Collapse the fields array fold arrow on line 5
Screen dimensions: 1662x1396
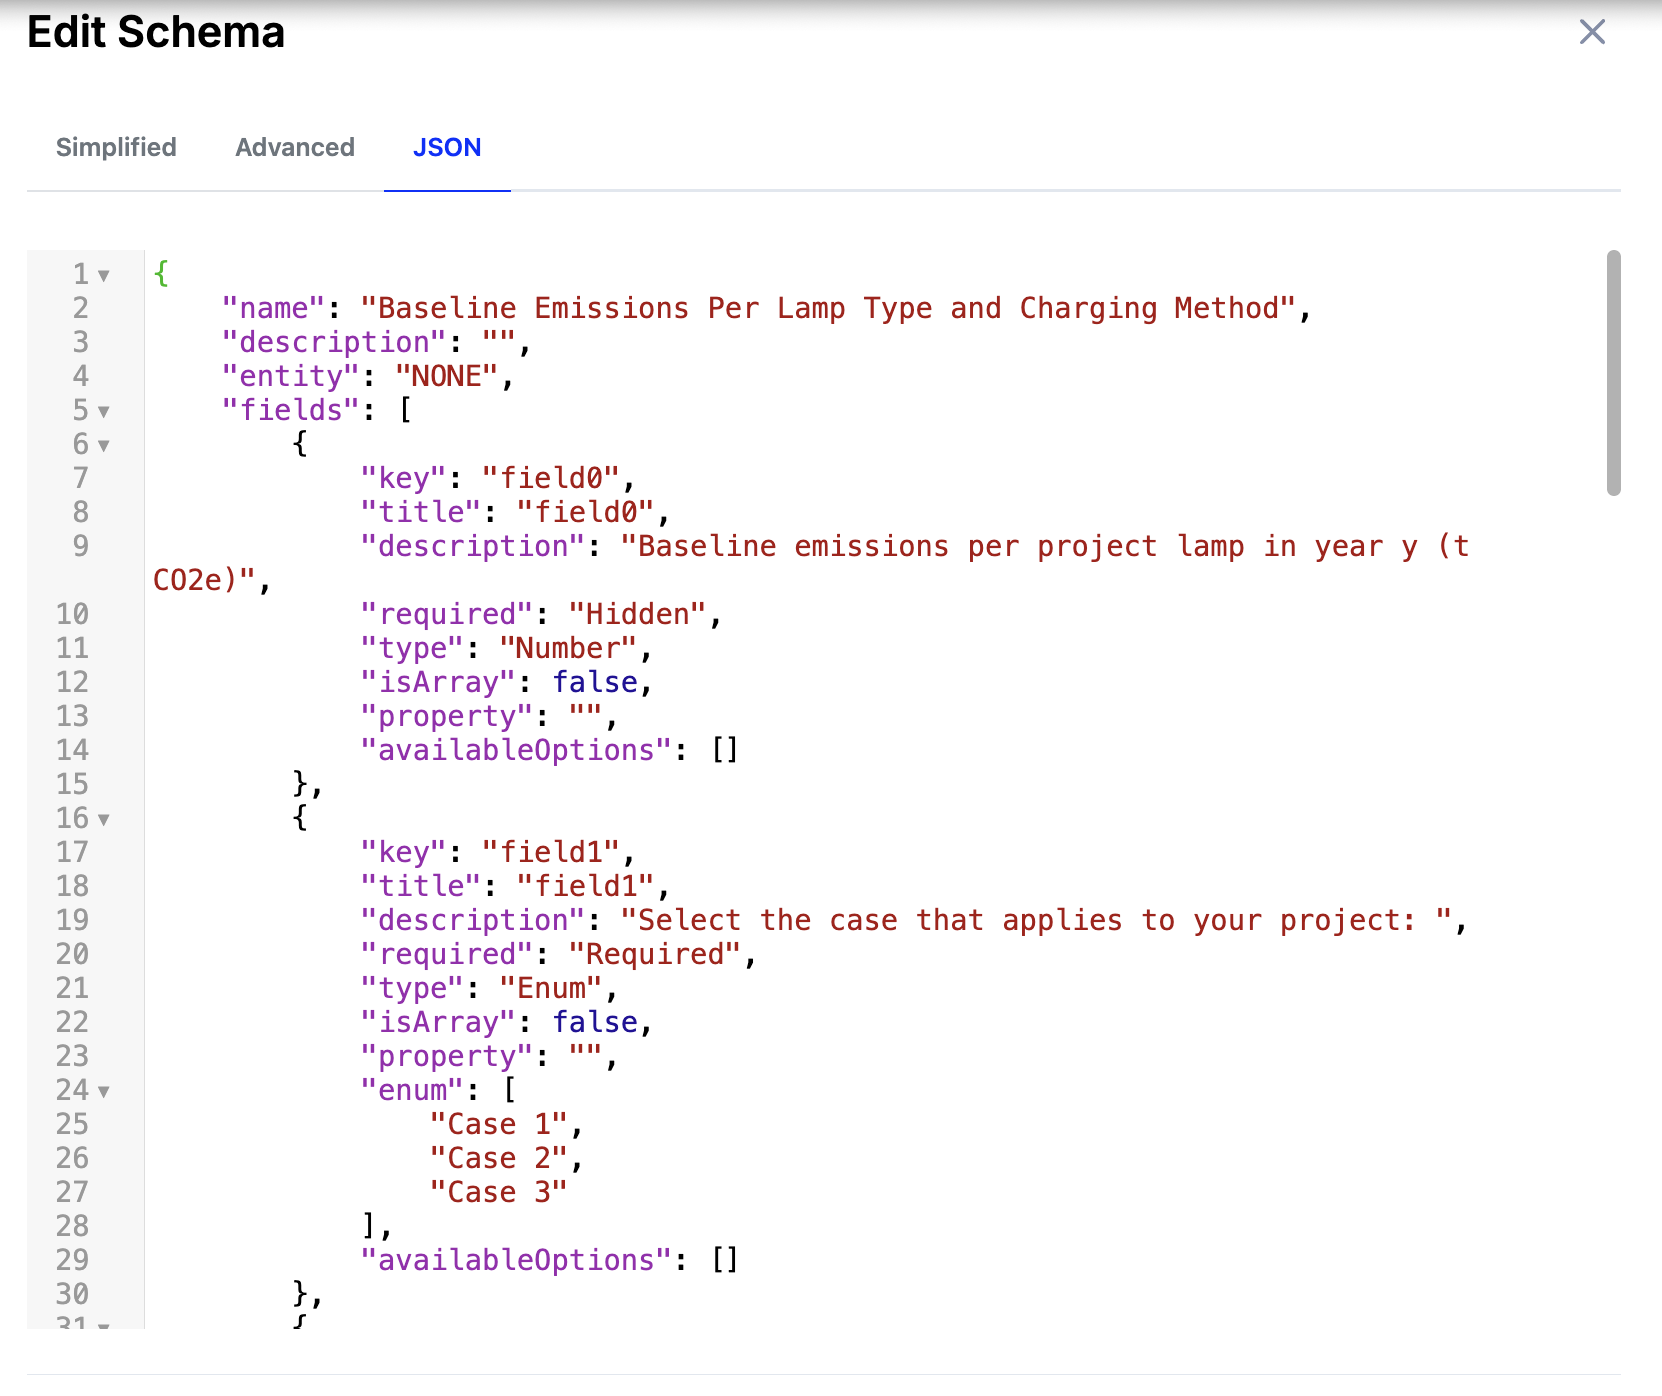104,411
